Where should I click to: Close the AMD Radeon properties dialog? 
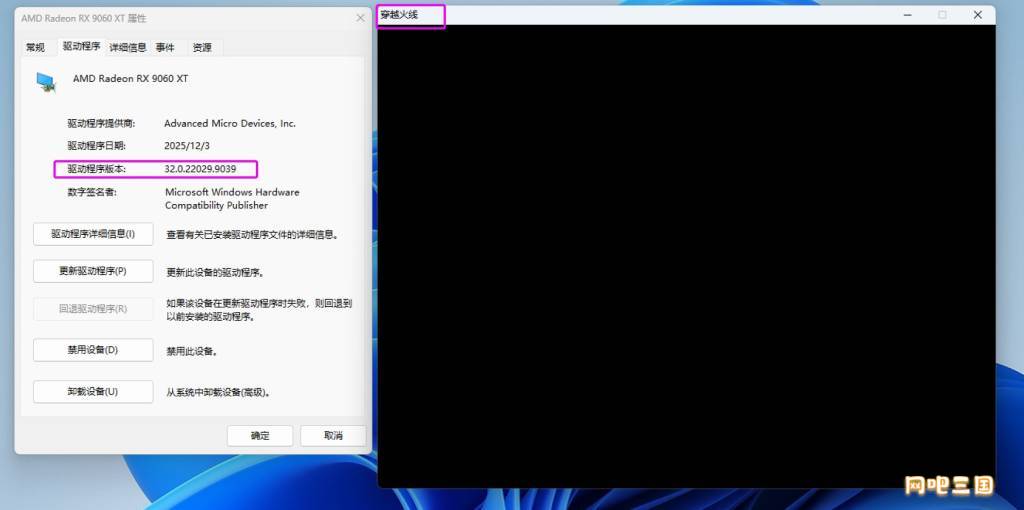point(360,18)
